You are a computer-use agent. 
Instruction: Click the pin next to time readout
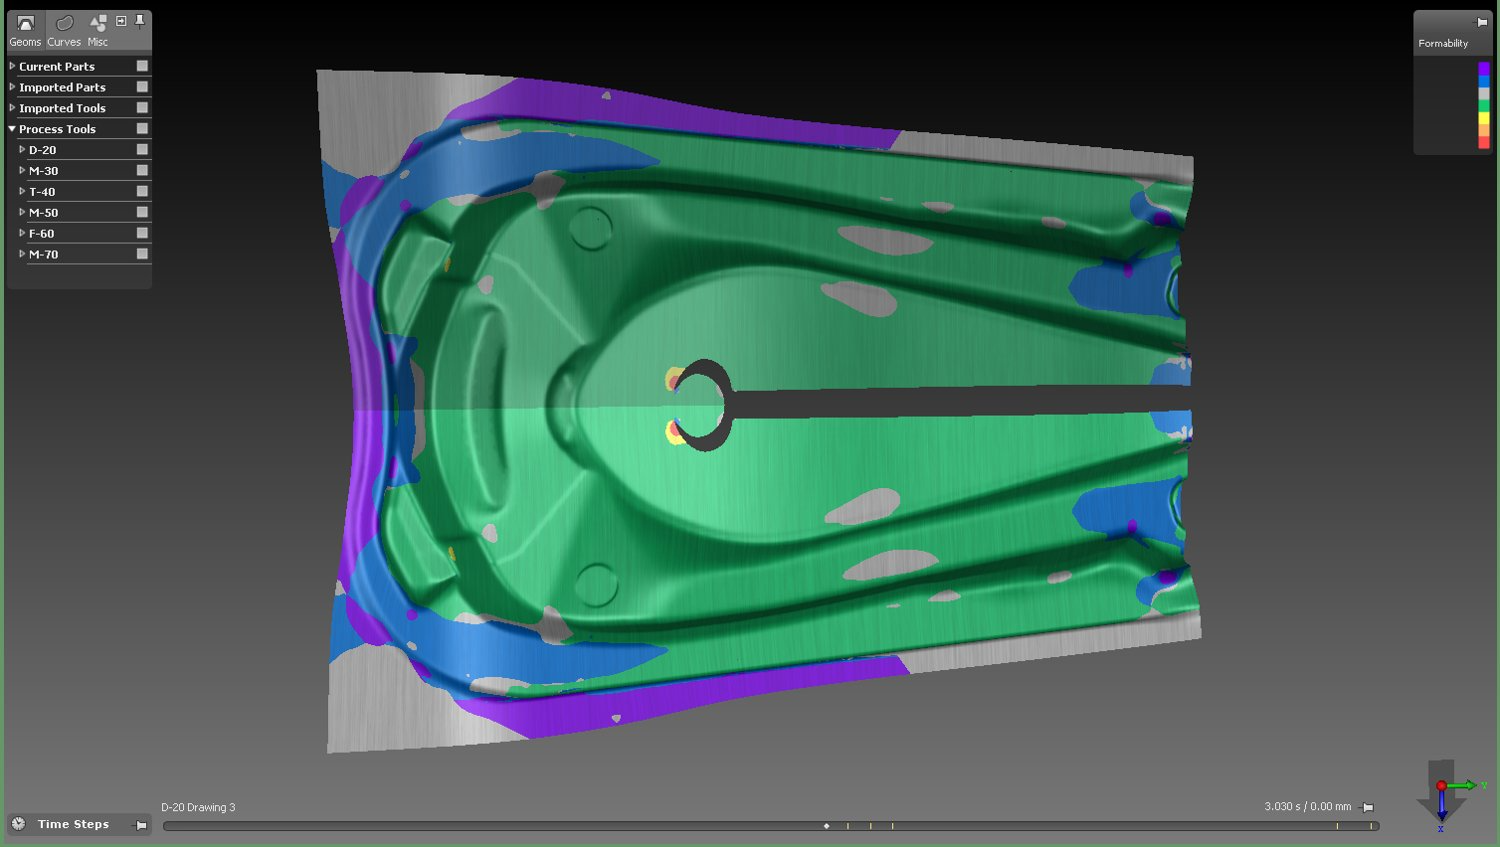(x=1368, y=807)
